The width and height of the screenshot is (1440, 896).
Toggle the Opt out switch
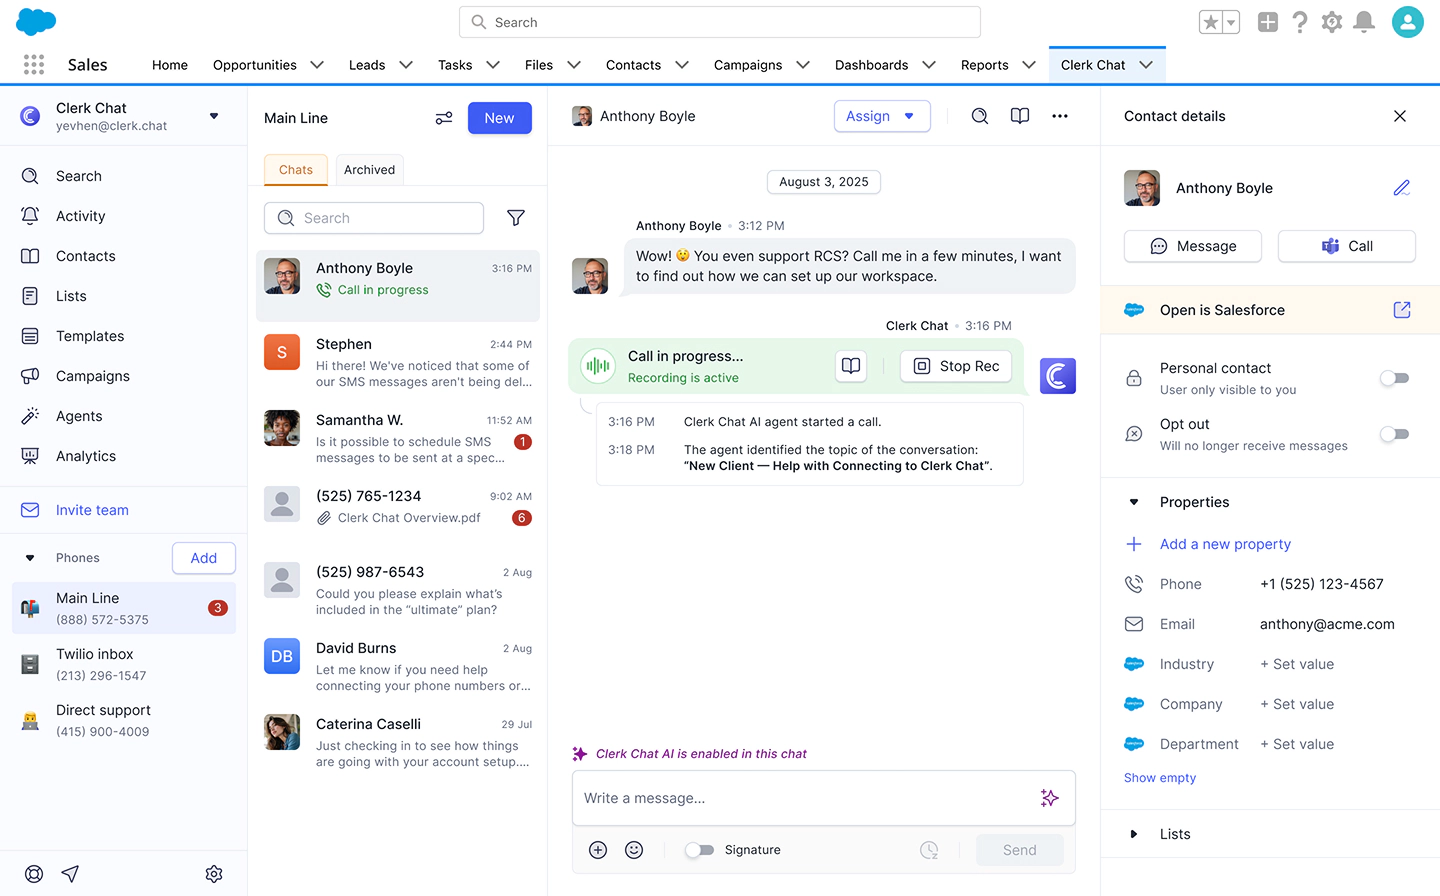(1395, 434)
